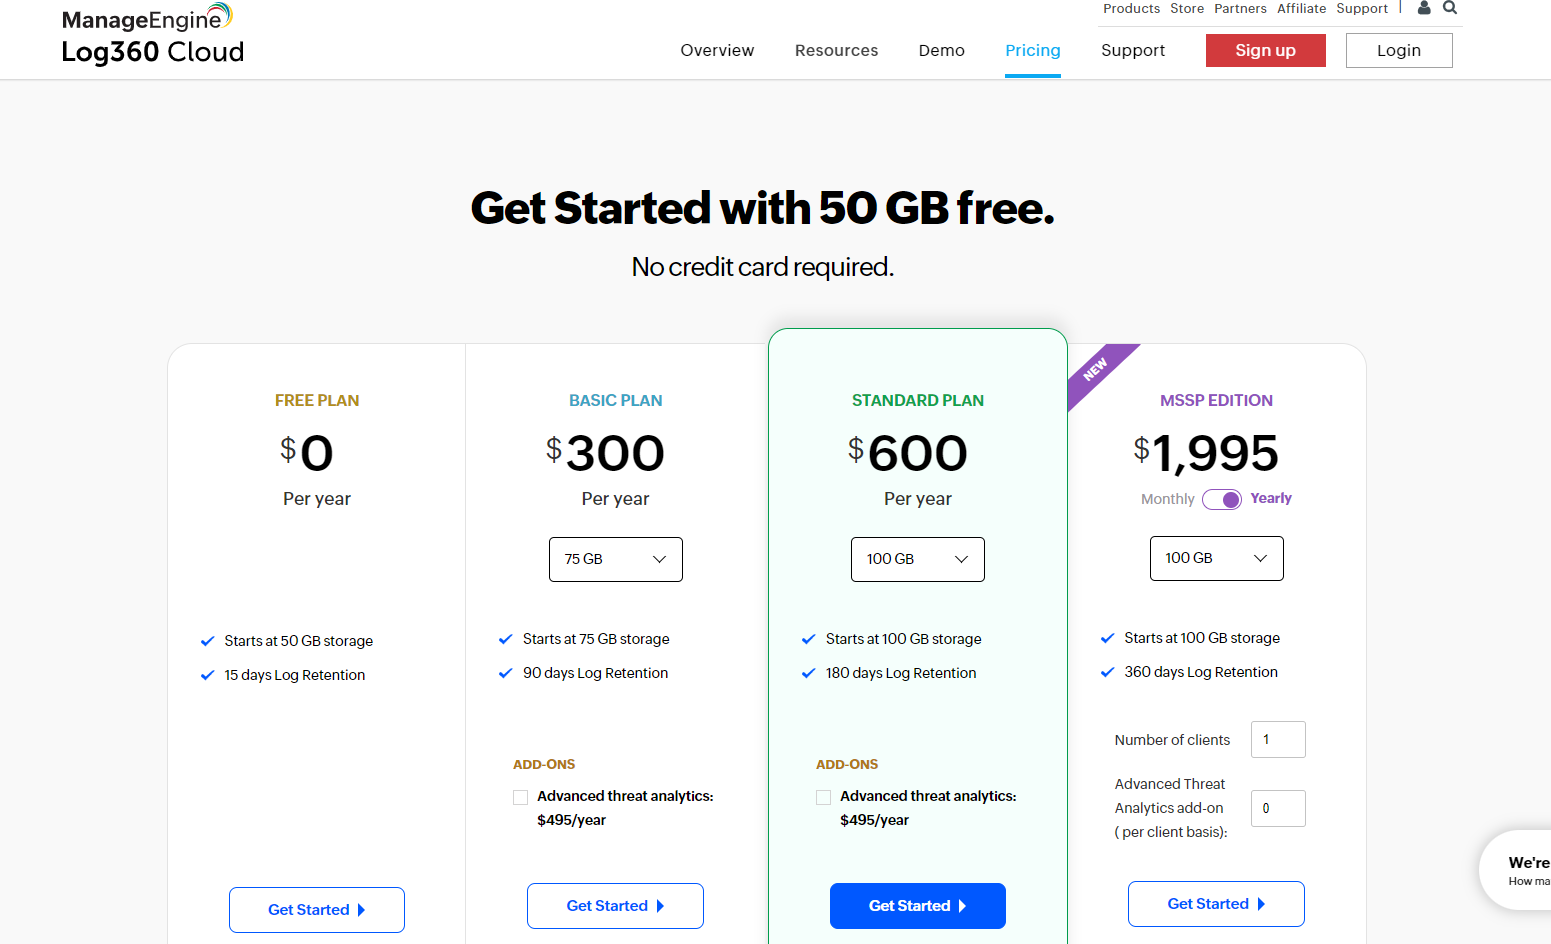This screenshot has height=944, width=1551.
Task: Open the search magnifier icon
Action: coord(1450,8)
